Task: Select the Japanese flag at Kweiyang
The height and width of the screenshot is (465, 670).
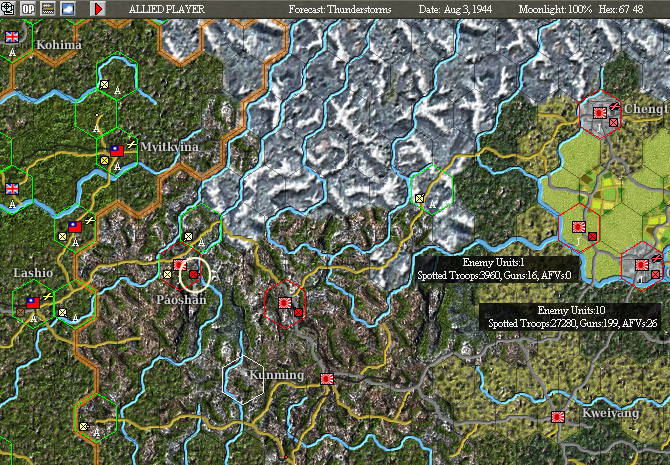Action: [x=558, y=417]
